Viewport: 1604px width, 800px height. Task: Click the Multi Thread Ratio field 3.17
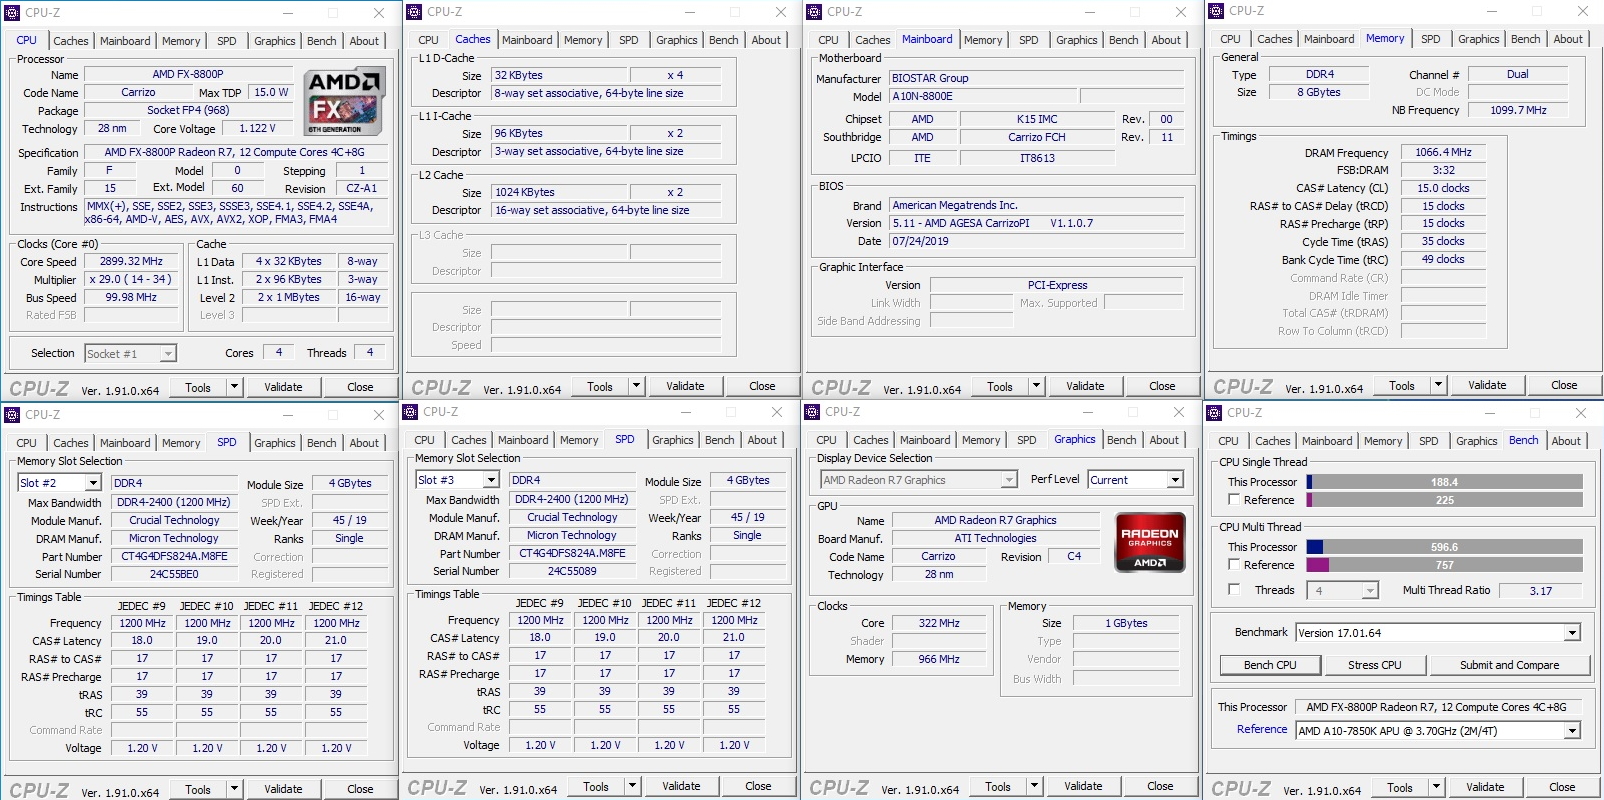tap(1541, 591)
